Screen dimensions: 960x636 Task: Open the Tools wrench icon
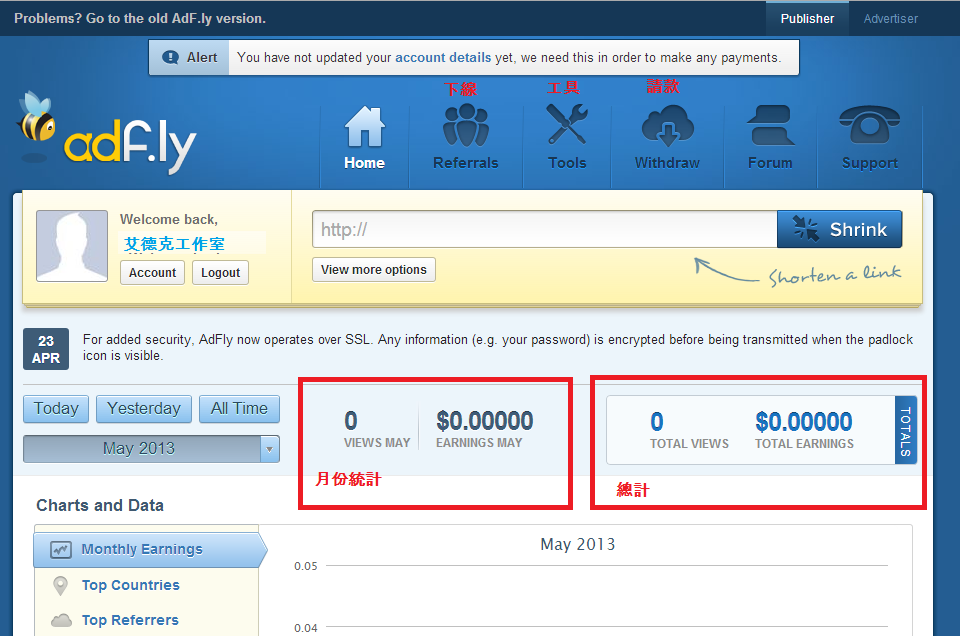567,124
